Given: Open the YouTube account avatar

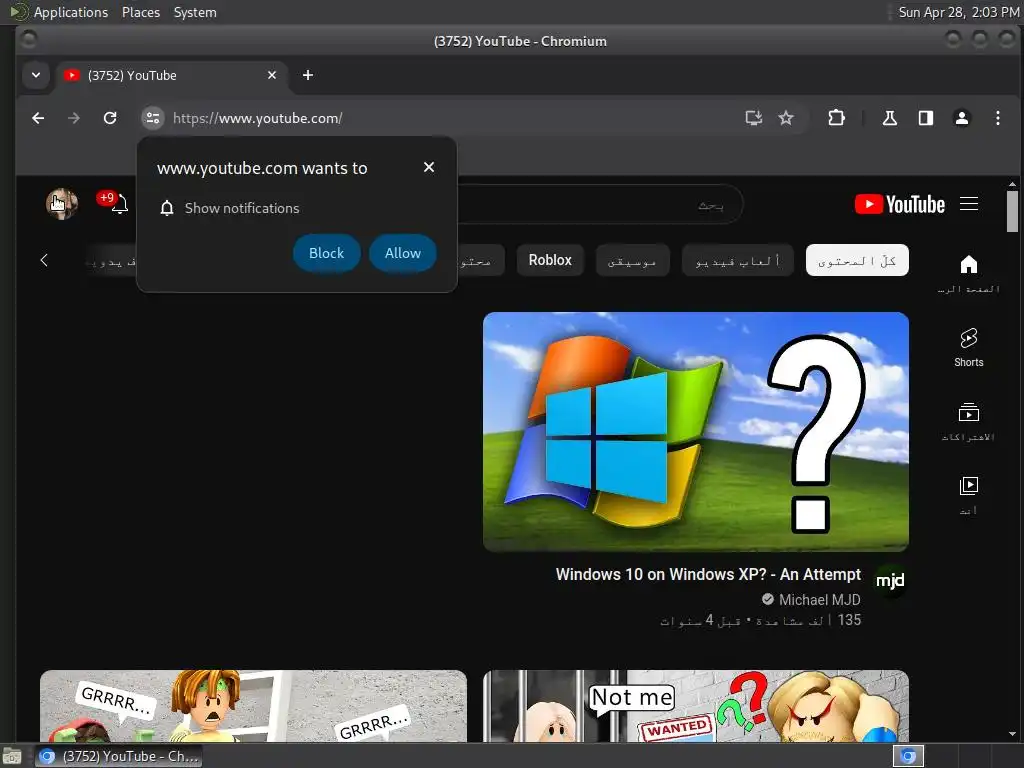Looking at the screenshot, I should [x=62, y=204].
